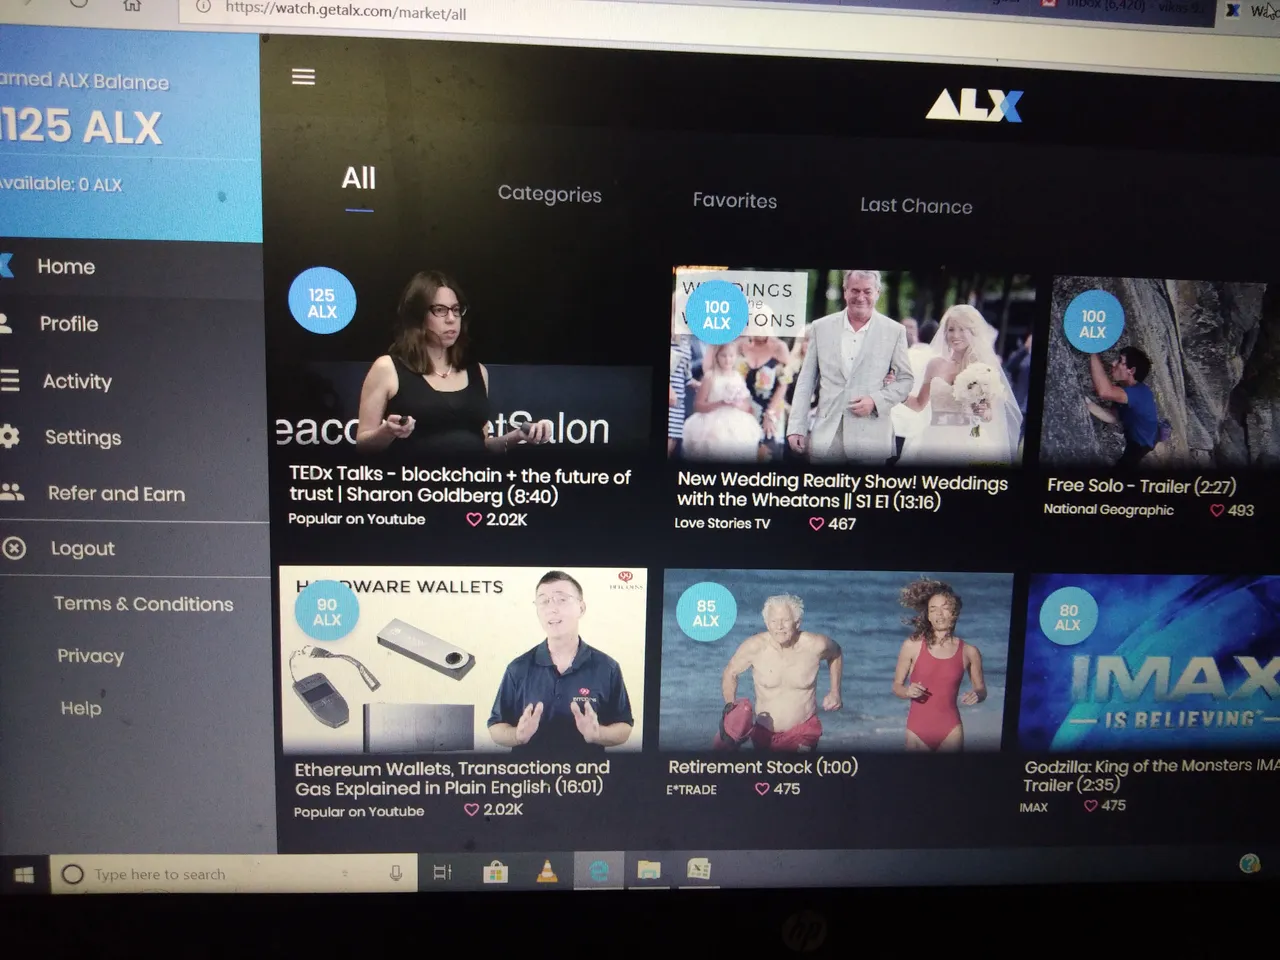Click the browser address bar URL
Image resolution: width=1280 pixels, height=960 pixels.
pos(345,10)
